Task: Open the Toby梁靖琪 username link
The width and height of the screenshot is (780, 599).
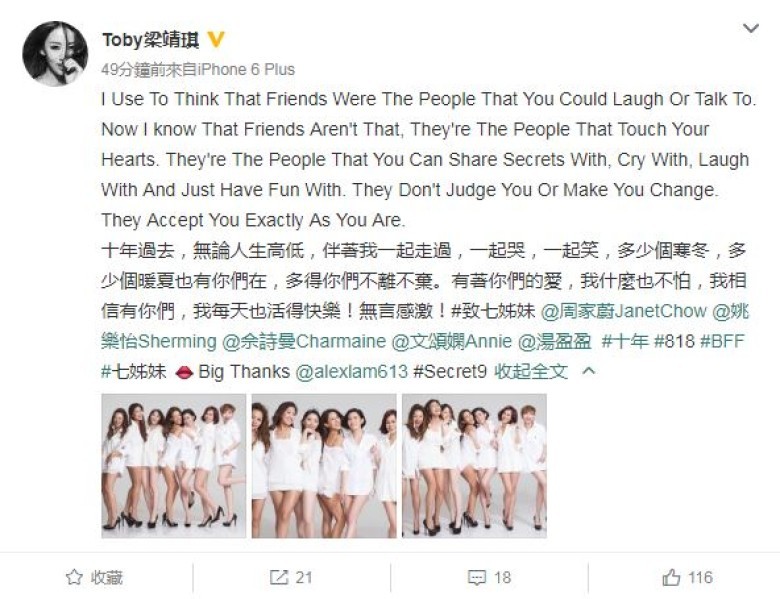Action: 150,40
